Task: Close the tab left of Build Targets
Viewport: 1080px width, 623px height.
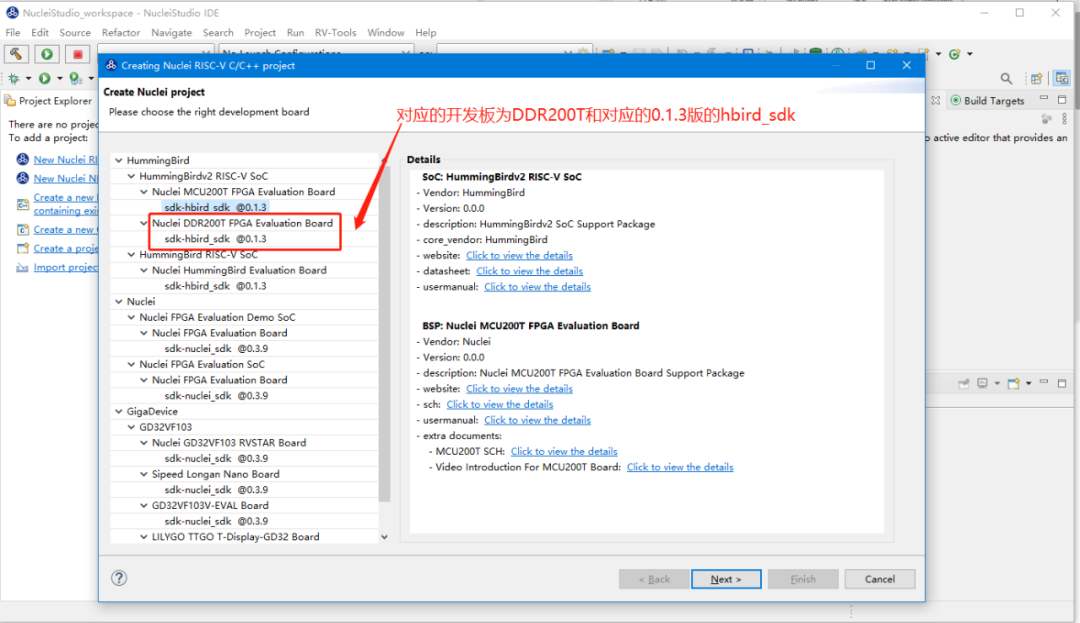Action: [x=935, y=101]
